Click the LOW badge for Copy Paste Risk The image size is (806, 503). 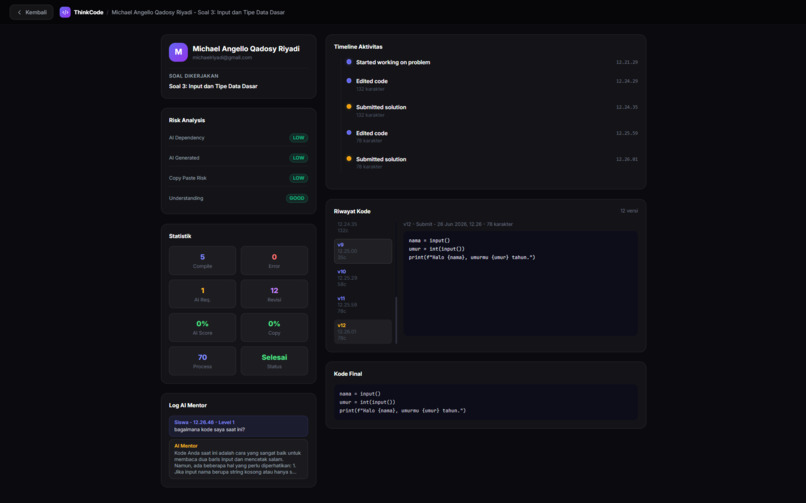click(x=298, y=178)
